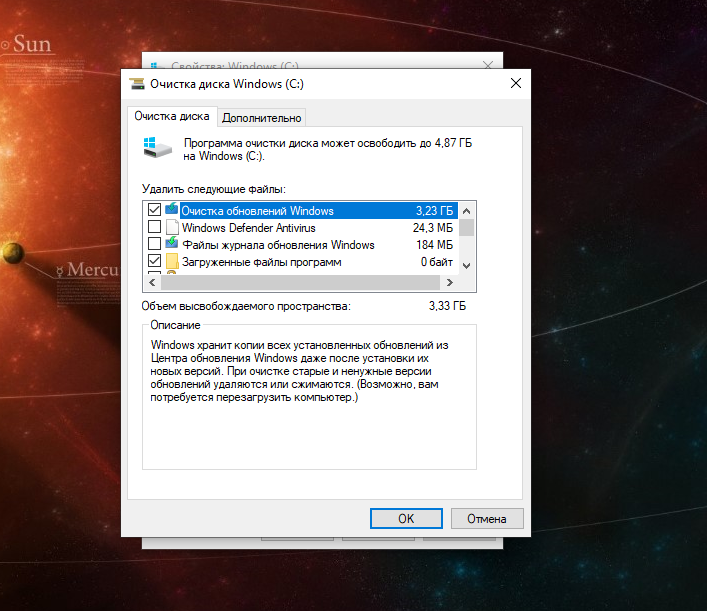Select the Очистка диска tab
The height and width of the screenshot is (611, 707).
172,116
